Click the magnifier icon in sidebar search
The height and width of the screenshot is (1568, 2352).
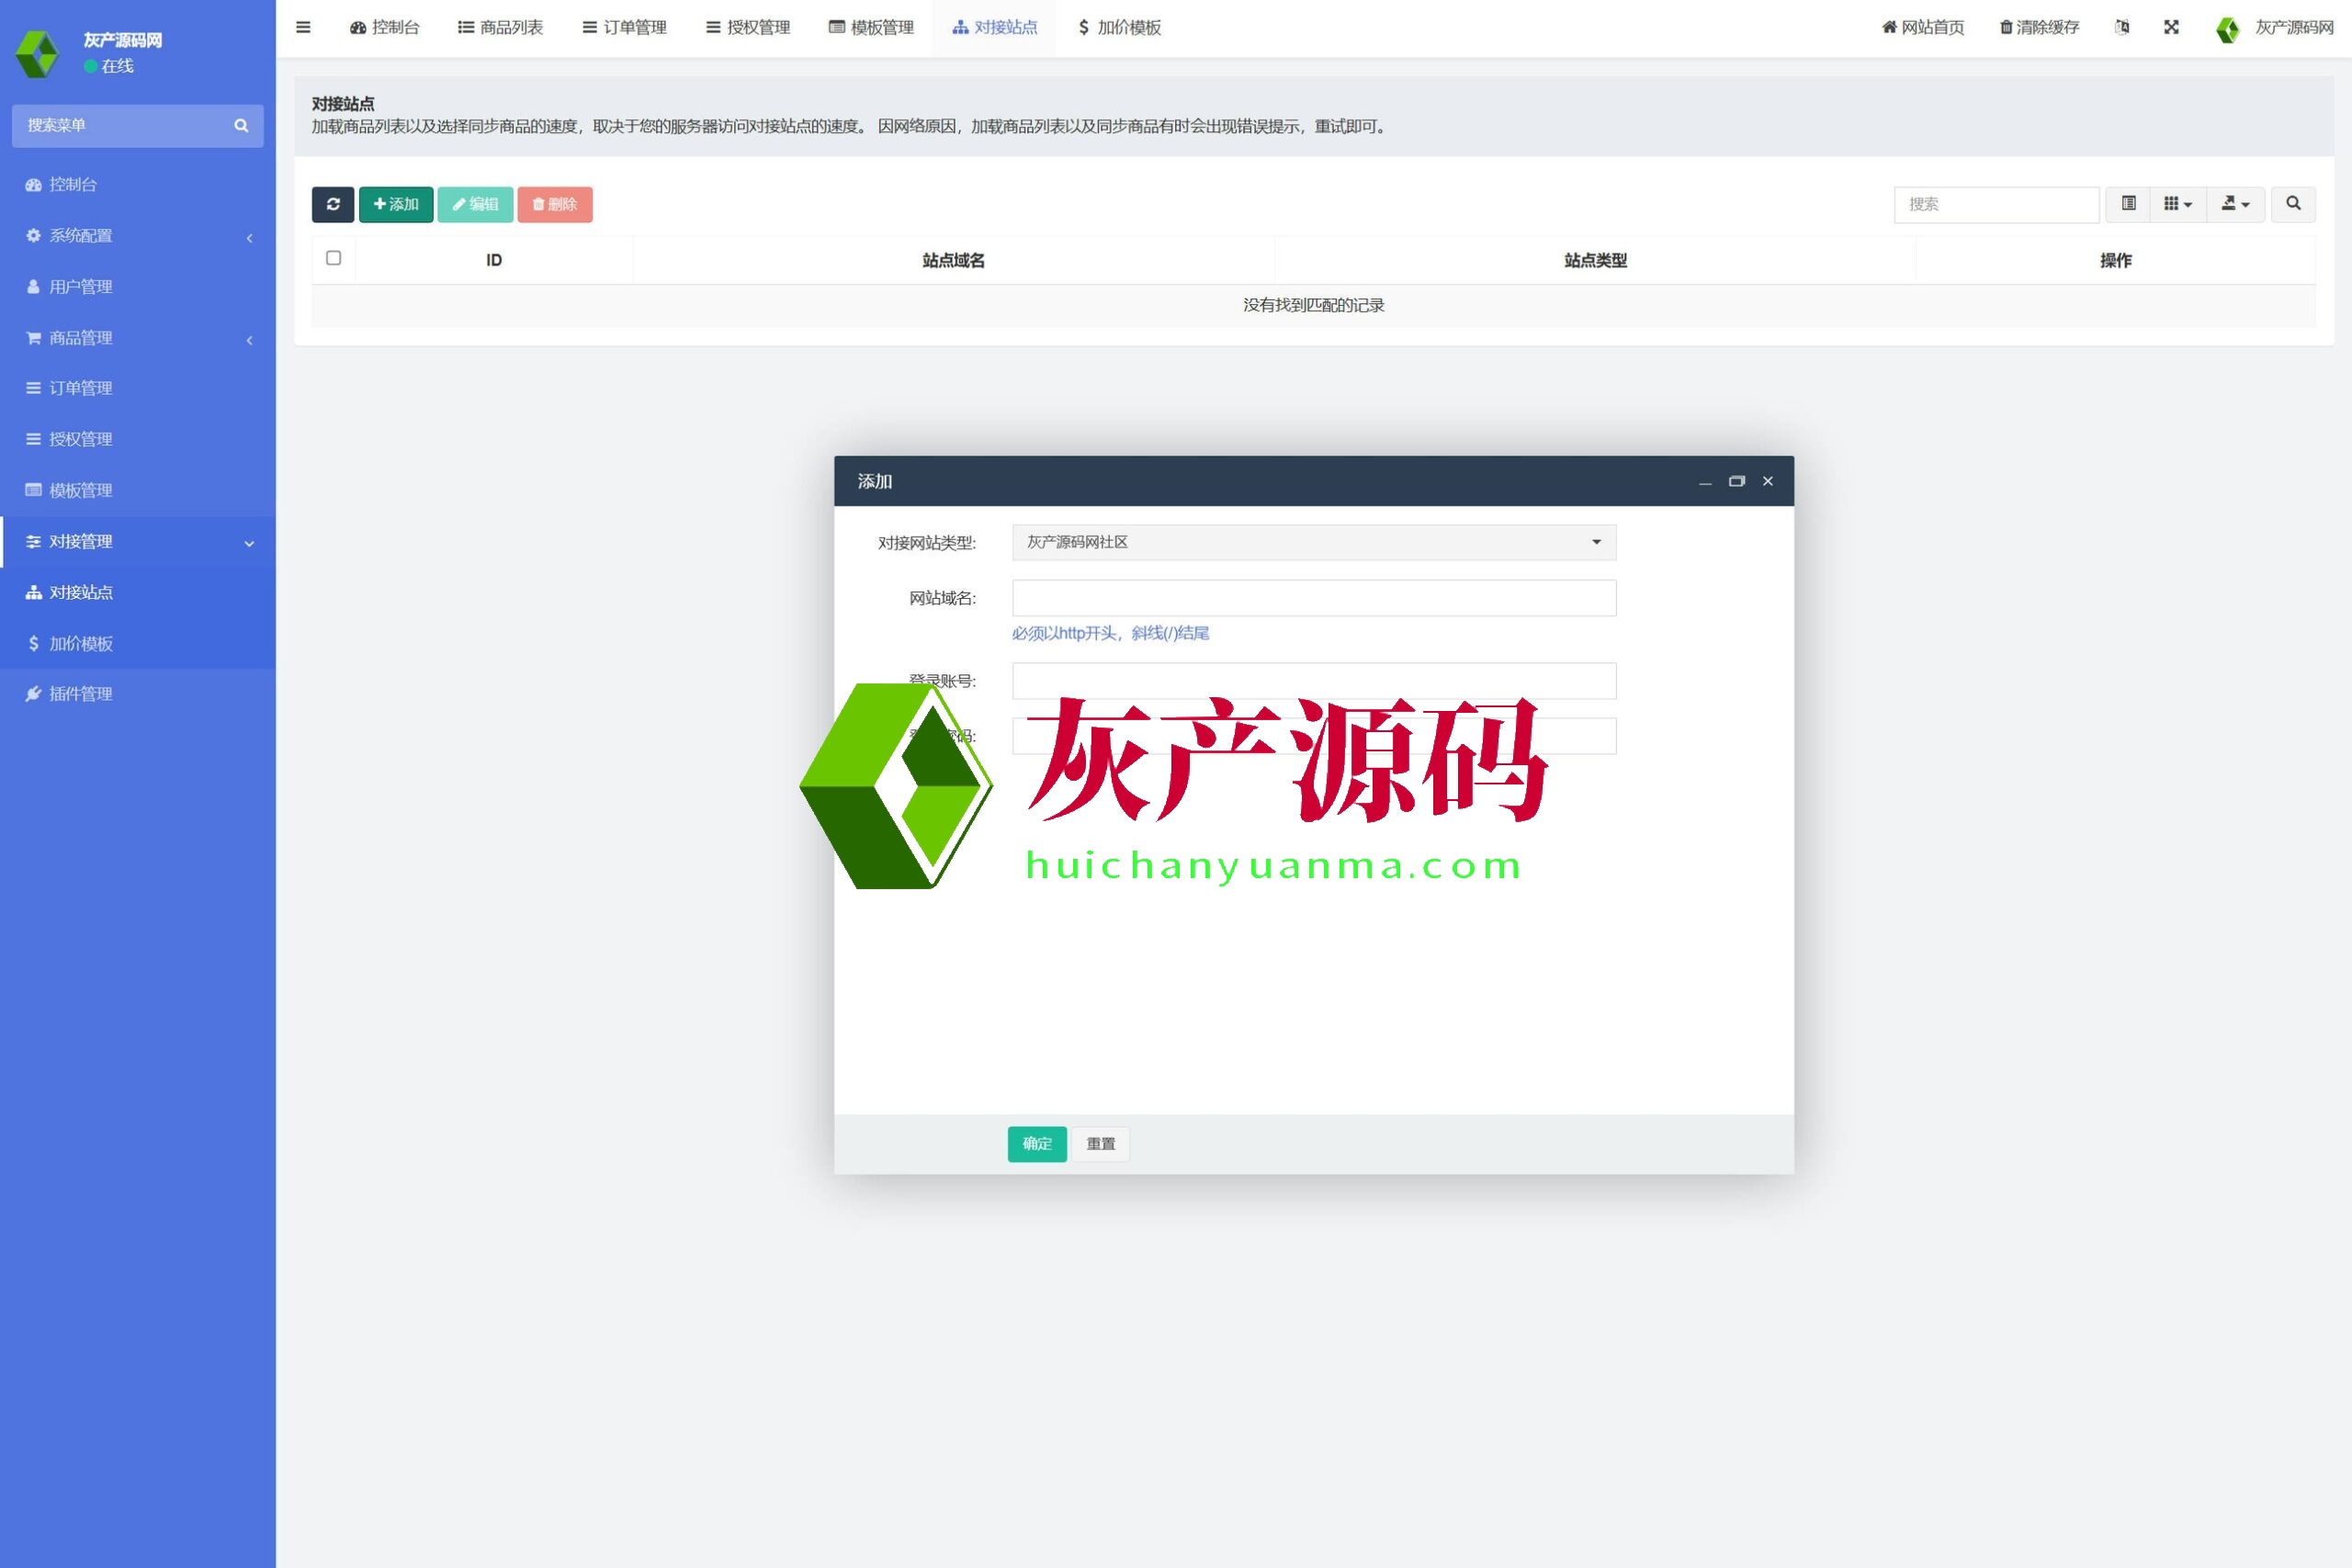click(x=241, y=125)
